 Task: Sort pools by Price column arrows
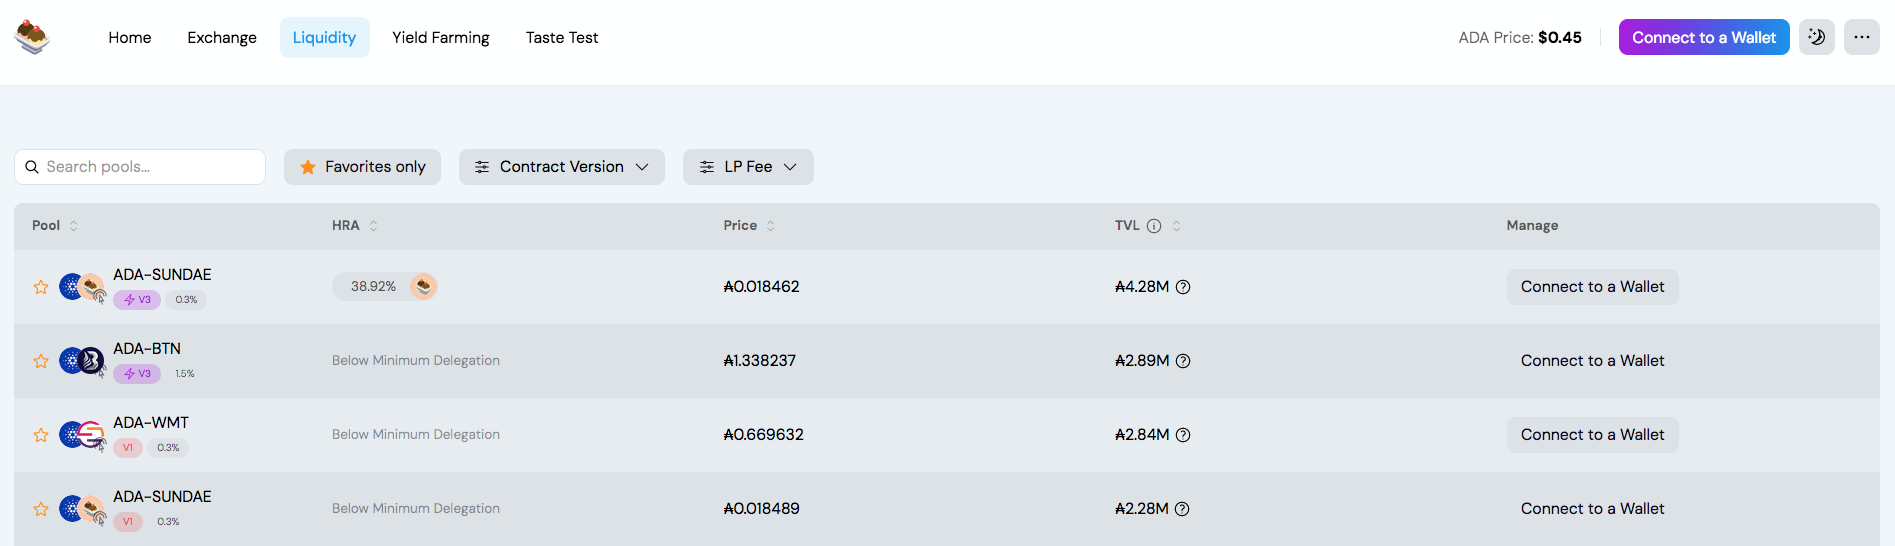click(770, 226)
